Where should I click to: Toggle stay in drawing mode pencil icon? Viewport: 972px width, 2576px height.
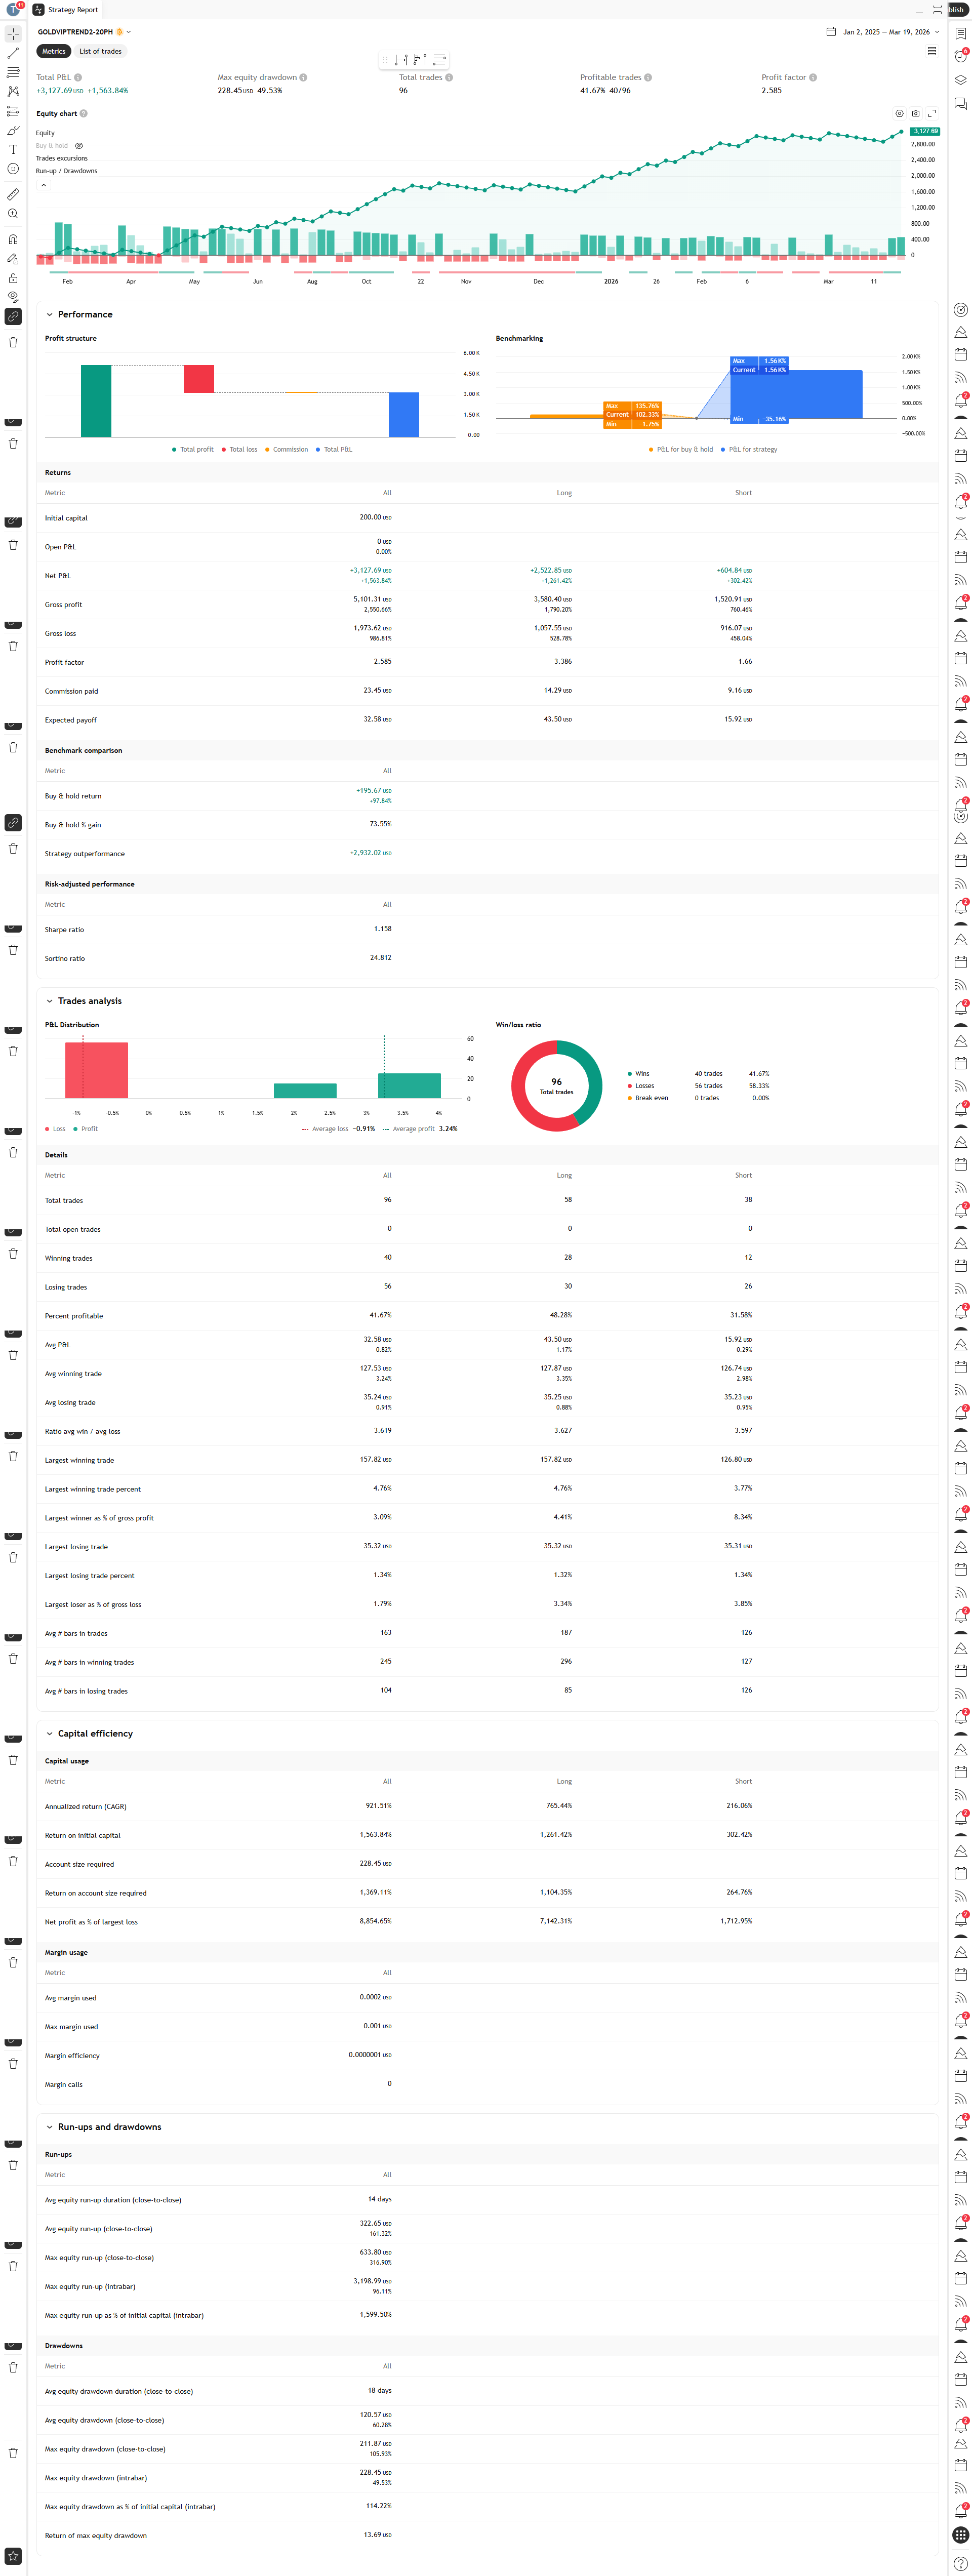pos(13,258)
